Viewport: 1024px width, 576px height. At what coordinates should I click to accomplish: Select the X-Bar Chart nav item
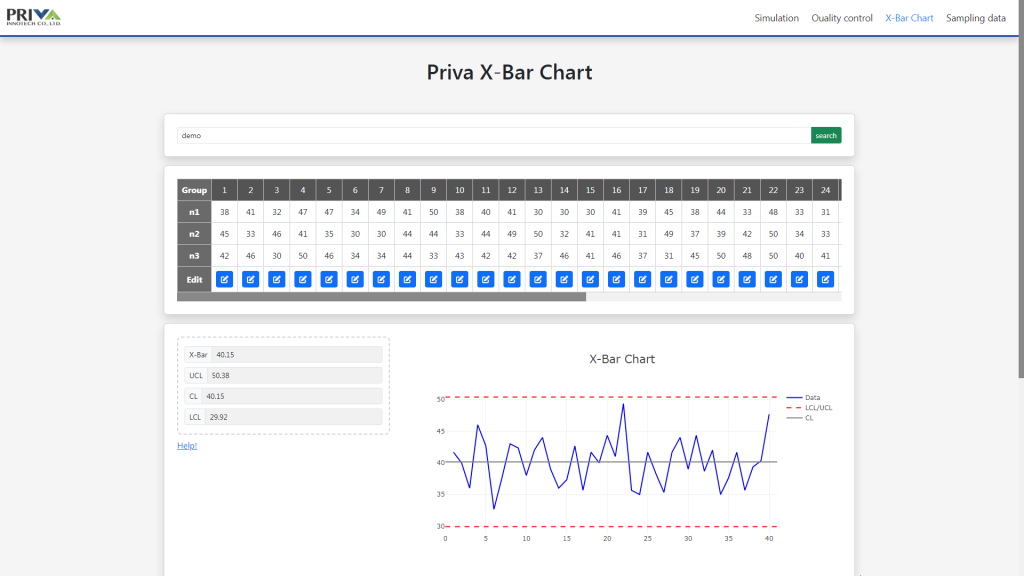(x=909, y=18)
